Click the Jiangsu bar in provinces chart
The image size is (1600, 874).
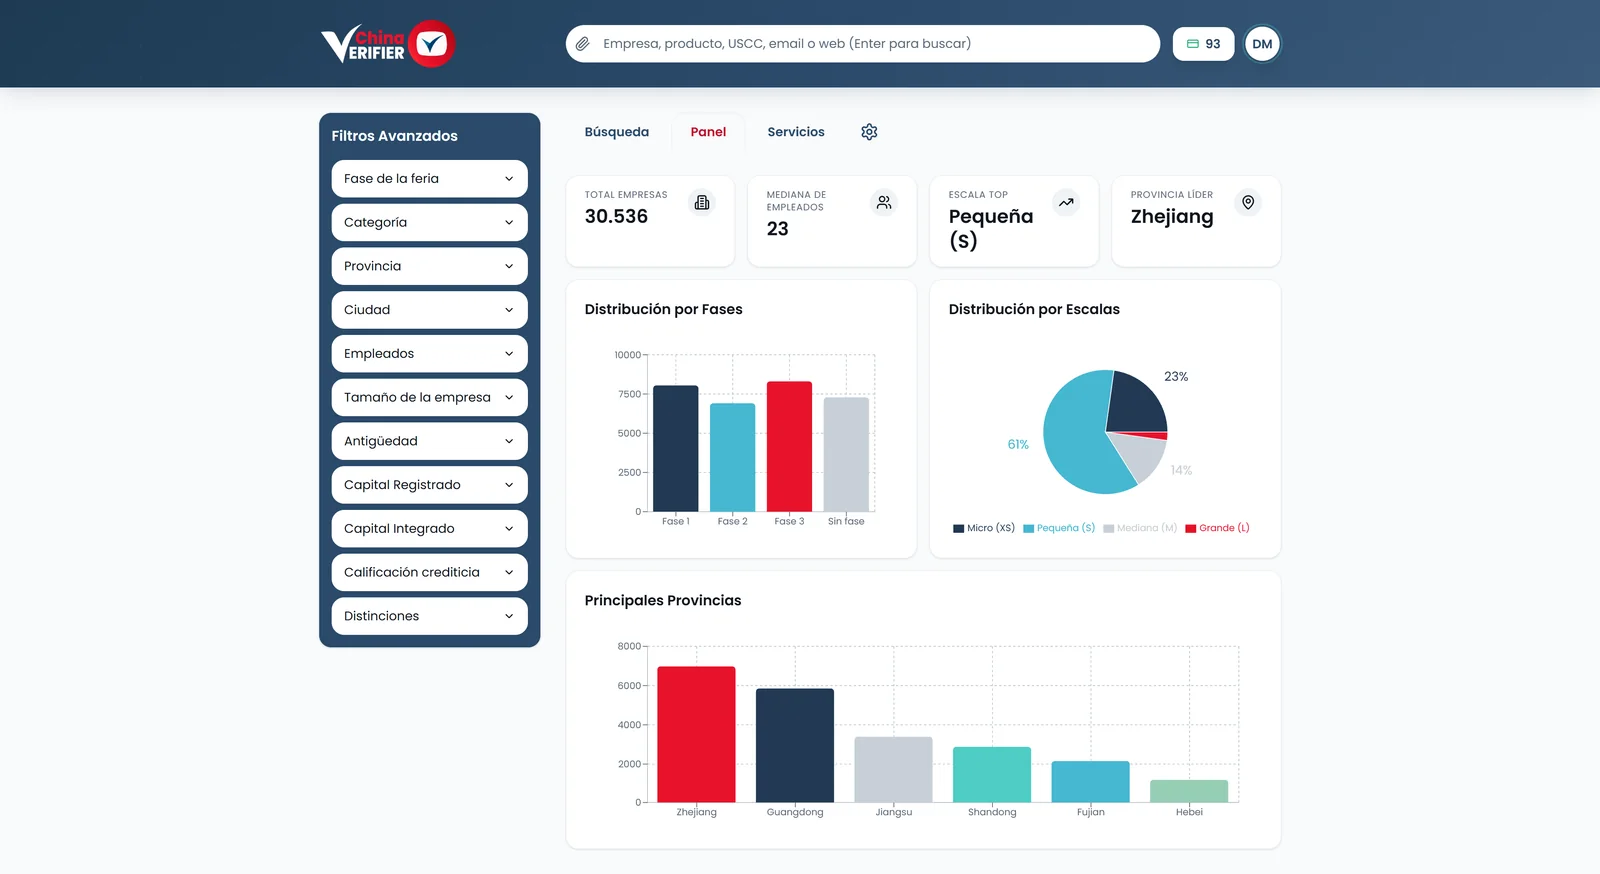(x=893, y=770)
